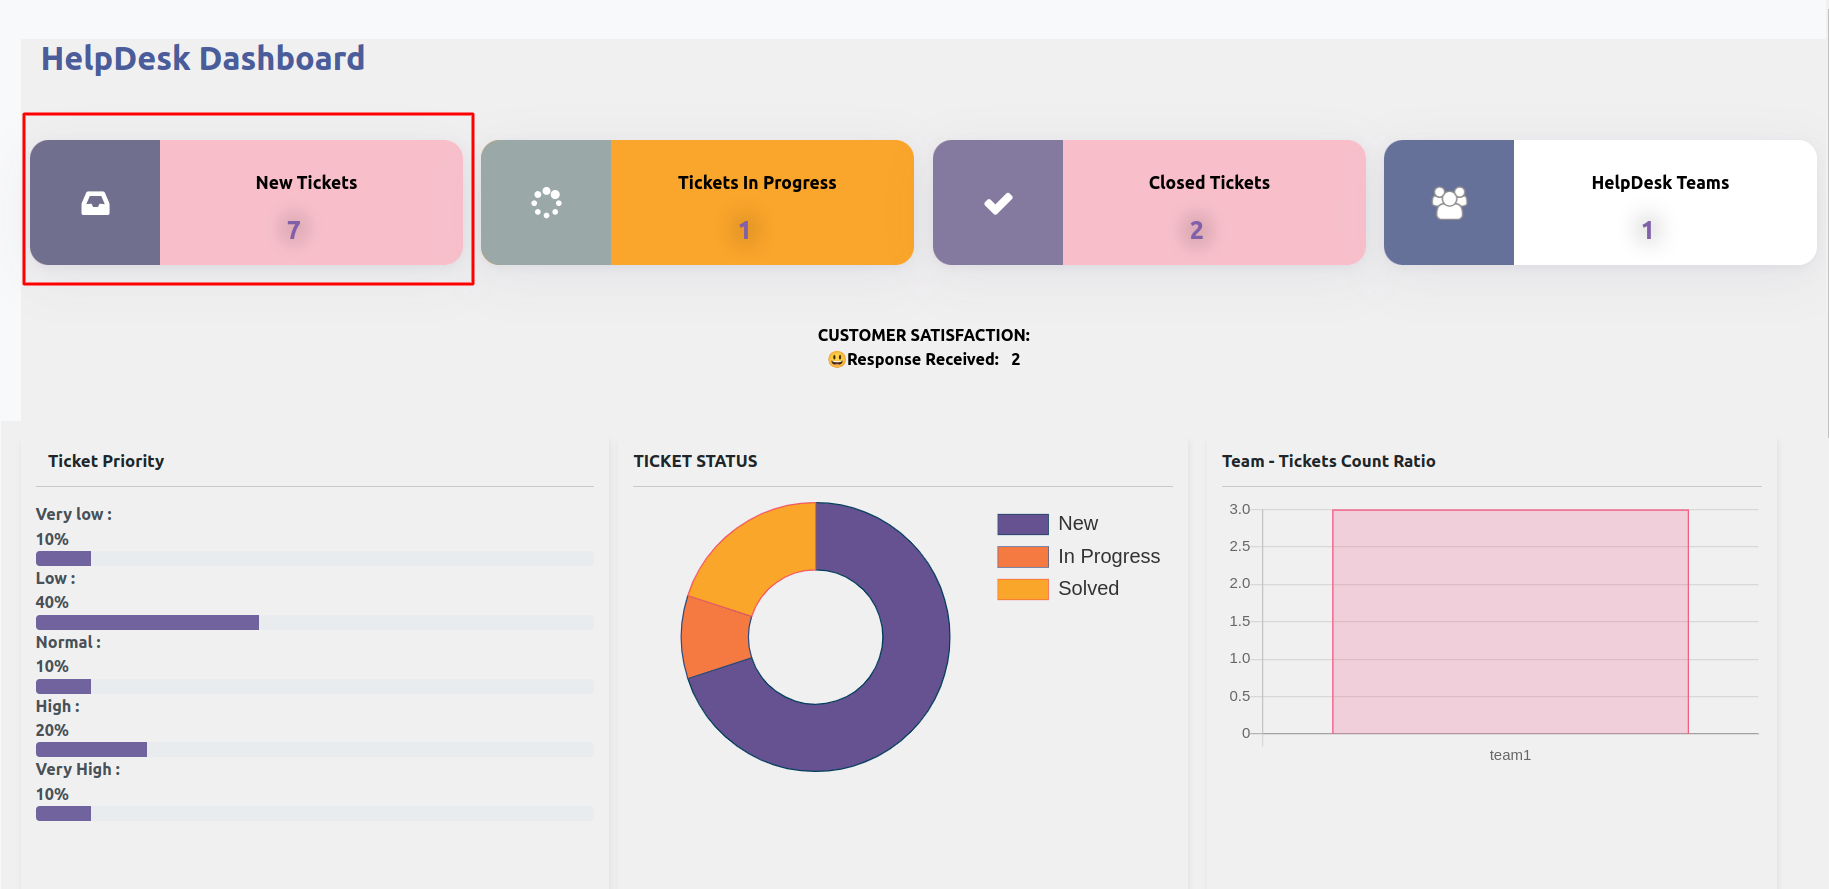The width and height of the screenshot is (1829, 889).
Task: Toggle Solved series in chart legend
Action: [x=1088, y=588]
